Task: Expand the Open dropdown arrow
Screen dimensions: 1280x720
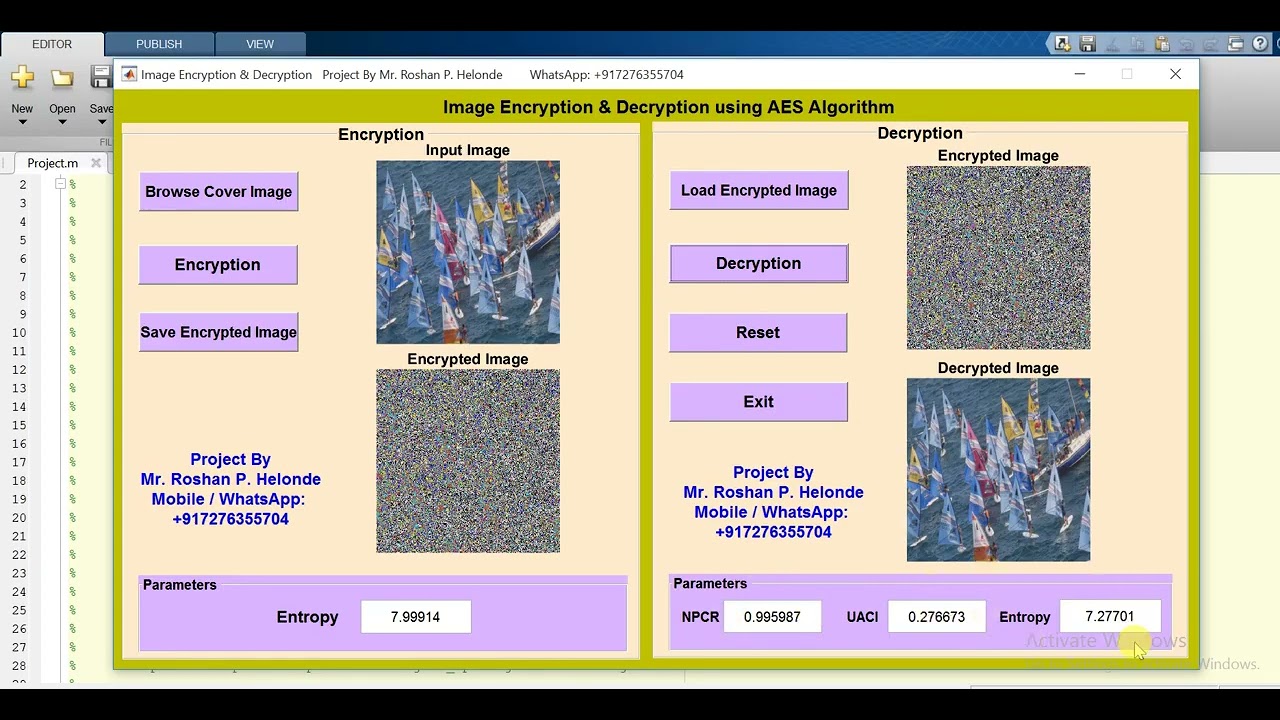Action: point(62,122)
